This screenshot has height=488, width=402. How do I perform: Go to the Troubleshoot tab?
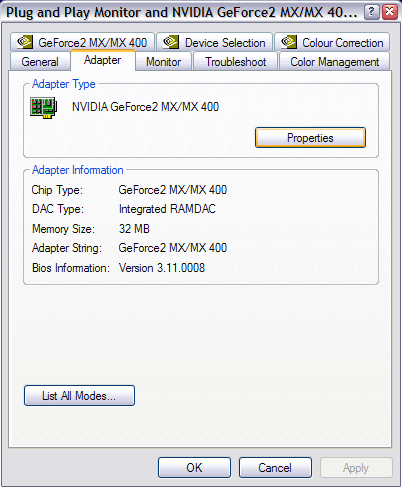pyautogui.click(x=235, y=62)
